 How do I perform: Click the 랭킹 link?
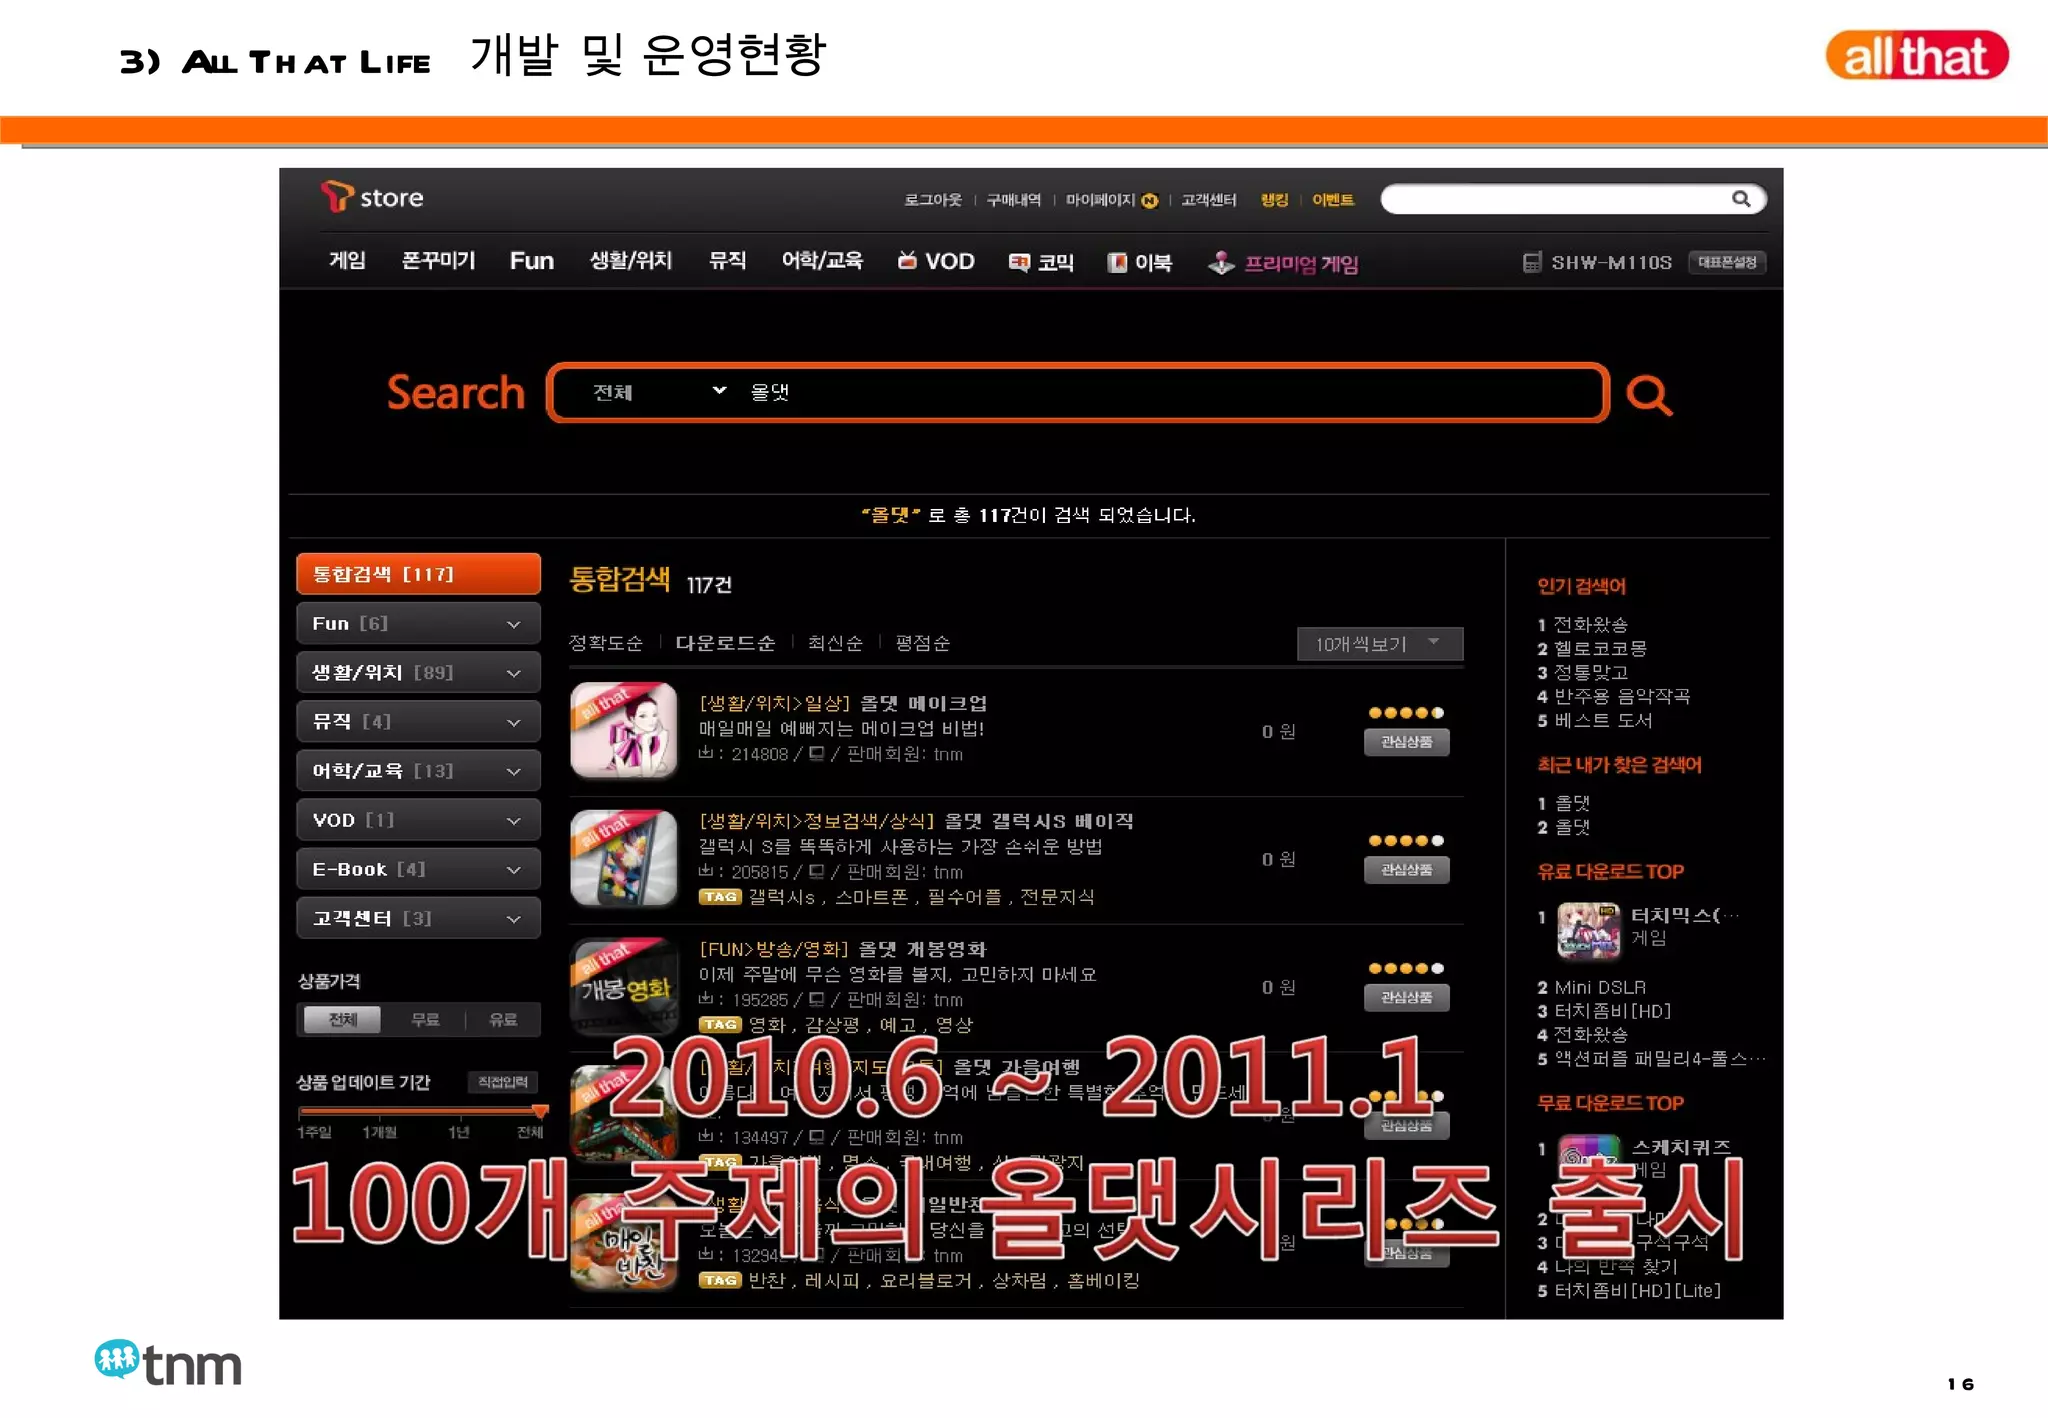(1274, 200)
